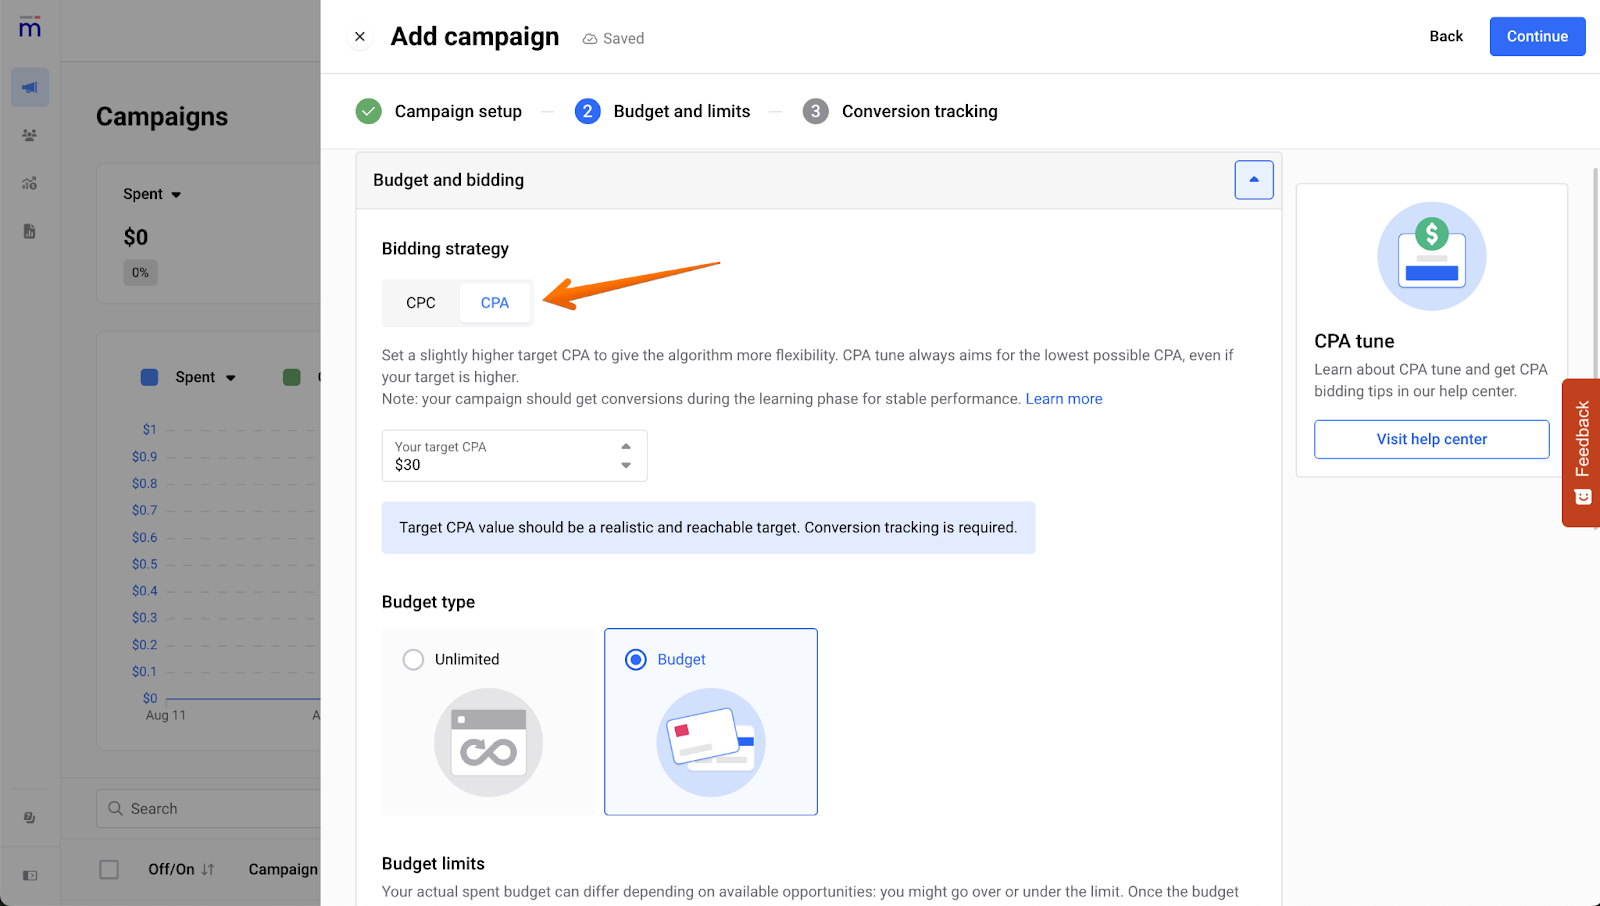Open Campaigns megaphone icon in sidebar
The image size is (1600, 906).
coord(30,88)
